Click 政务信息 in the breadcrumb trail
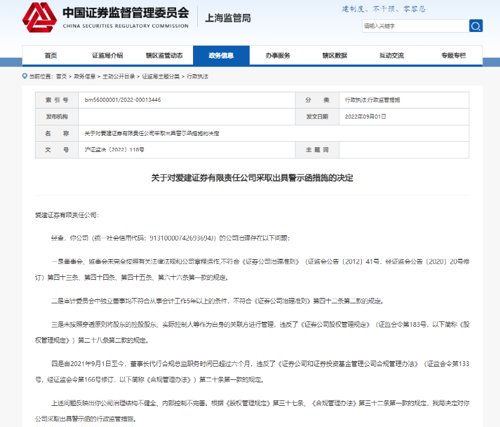The height and width of the screenshot is (427, 500). pyautogui.click(x=85, y=76)
